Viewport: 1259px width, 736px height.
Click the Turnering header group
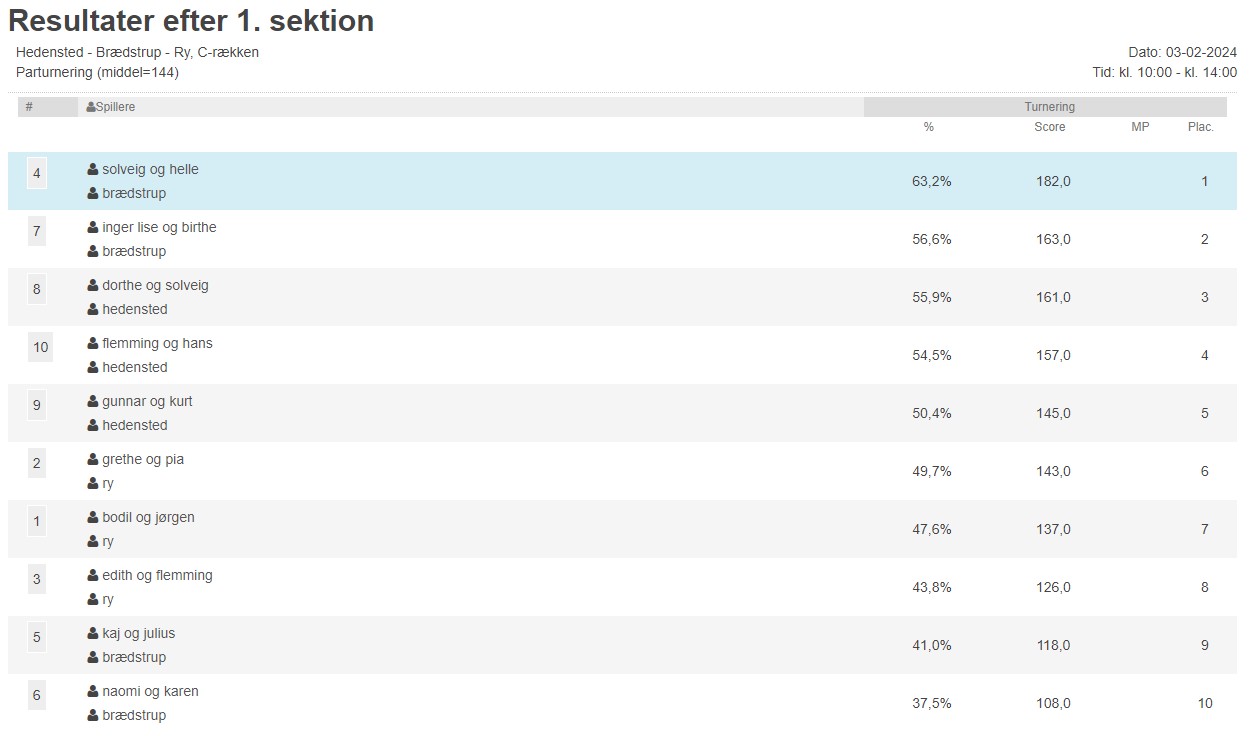(x=1049, y=107)
